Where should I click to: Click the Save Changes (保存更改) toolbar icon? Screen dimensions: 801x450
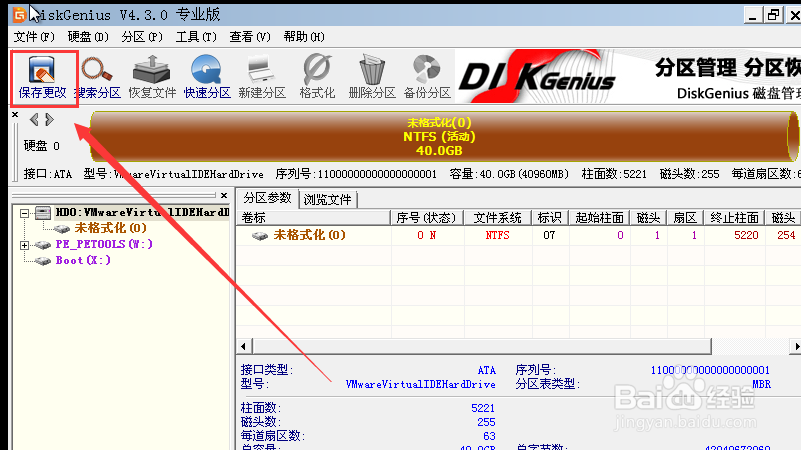pyautogui.click(x=42, y=78)
